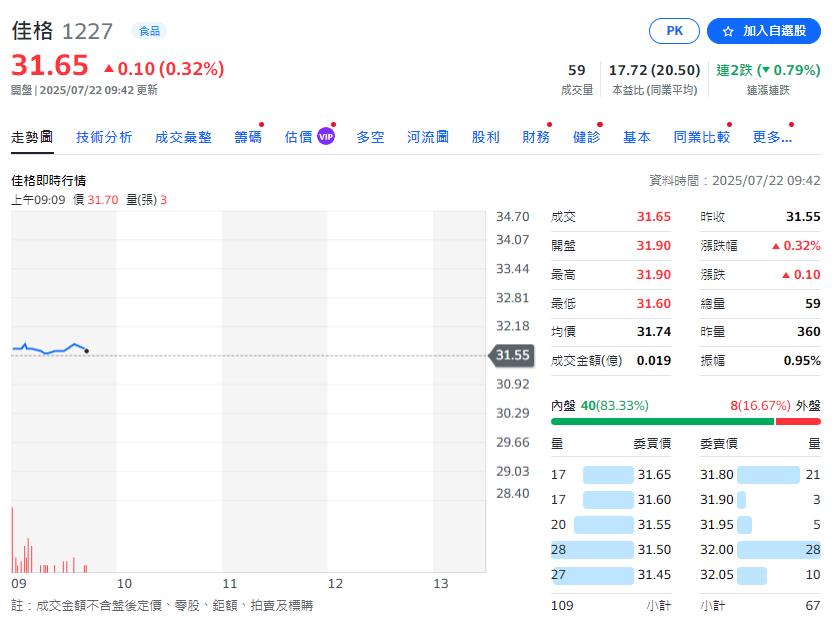This screenshot has width=839, height=626.
Task: Click the 均價 value 31.74
Action: point(653,332)
